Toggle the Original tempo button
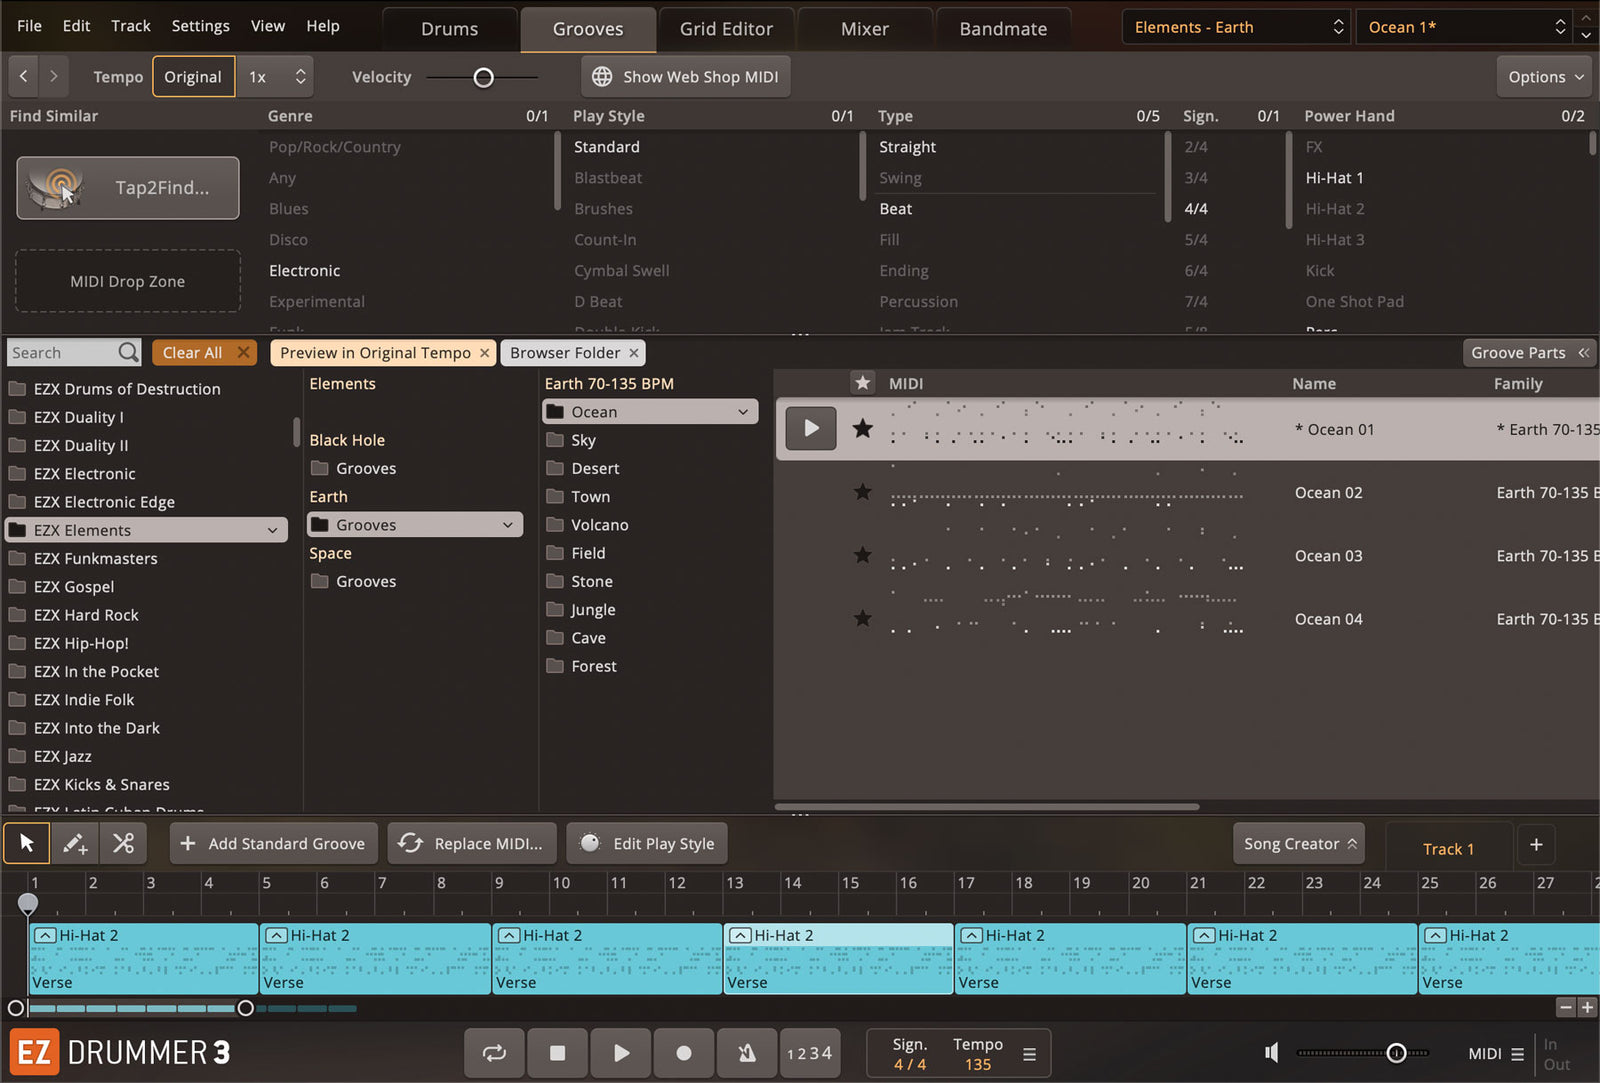This screenshot has width=1600, height=1083. click(193, 77)
